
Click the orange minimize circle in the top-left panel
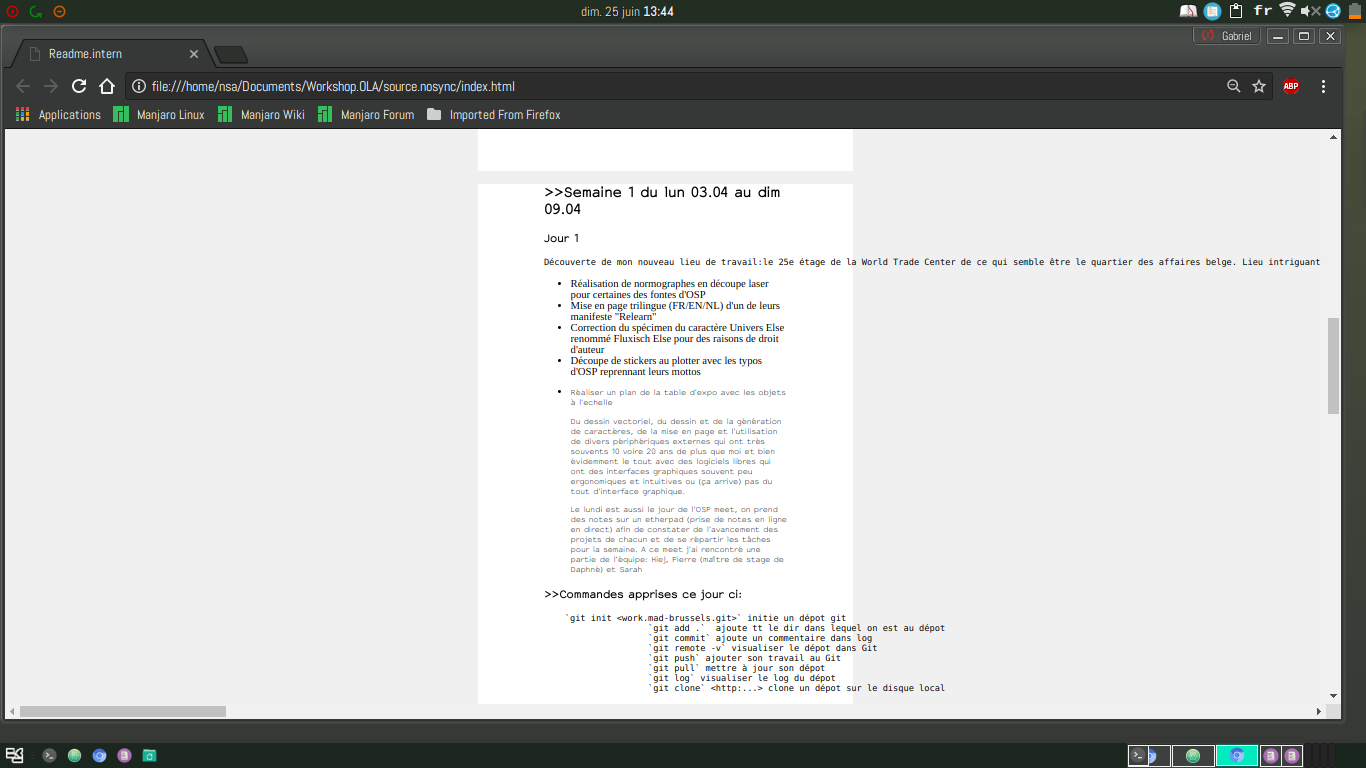coord(60,11)
